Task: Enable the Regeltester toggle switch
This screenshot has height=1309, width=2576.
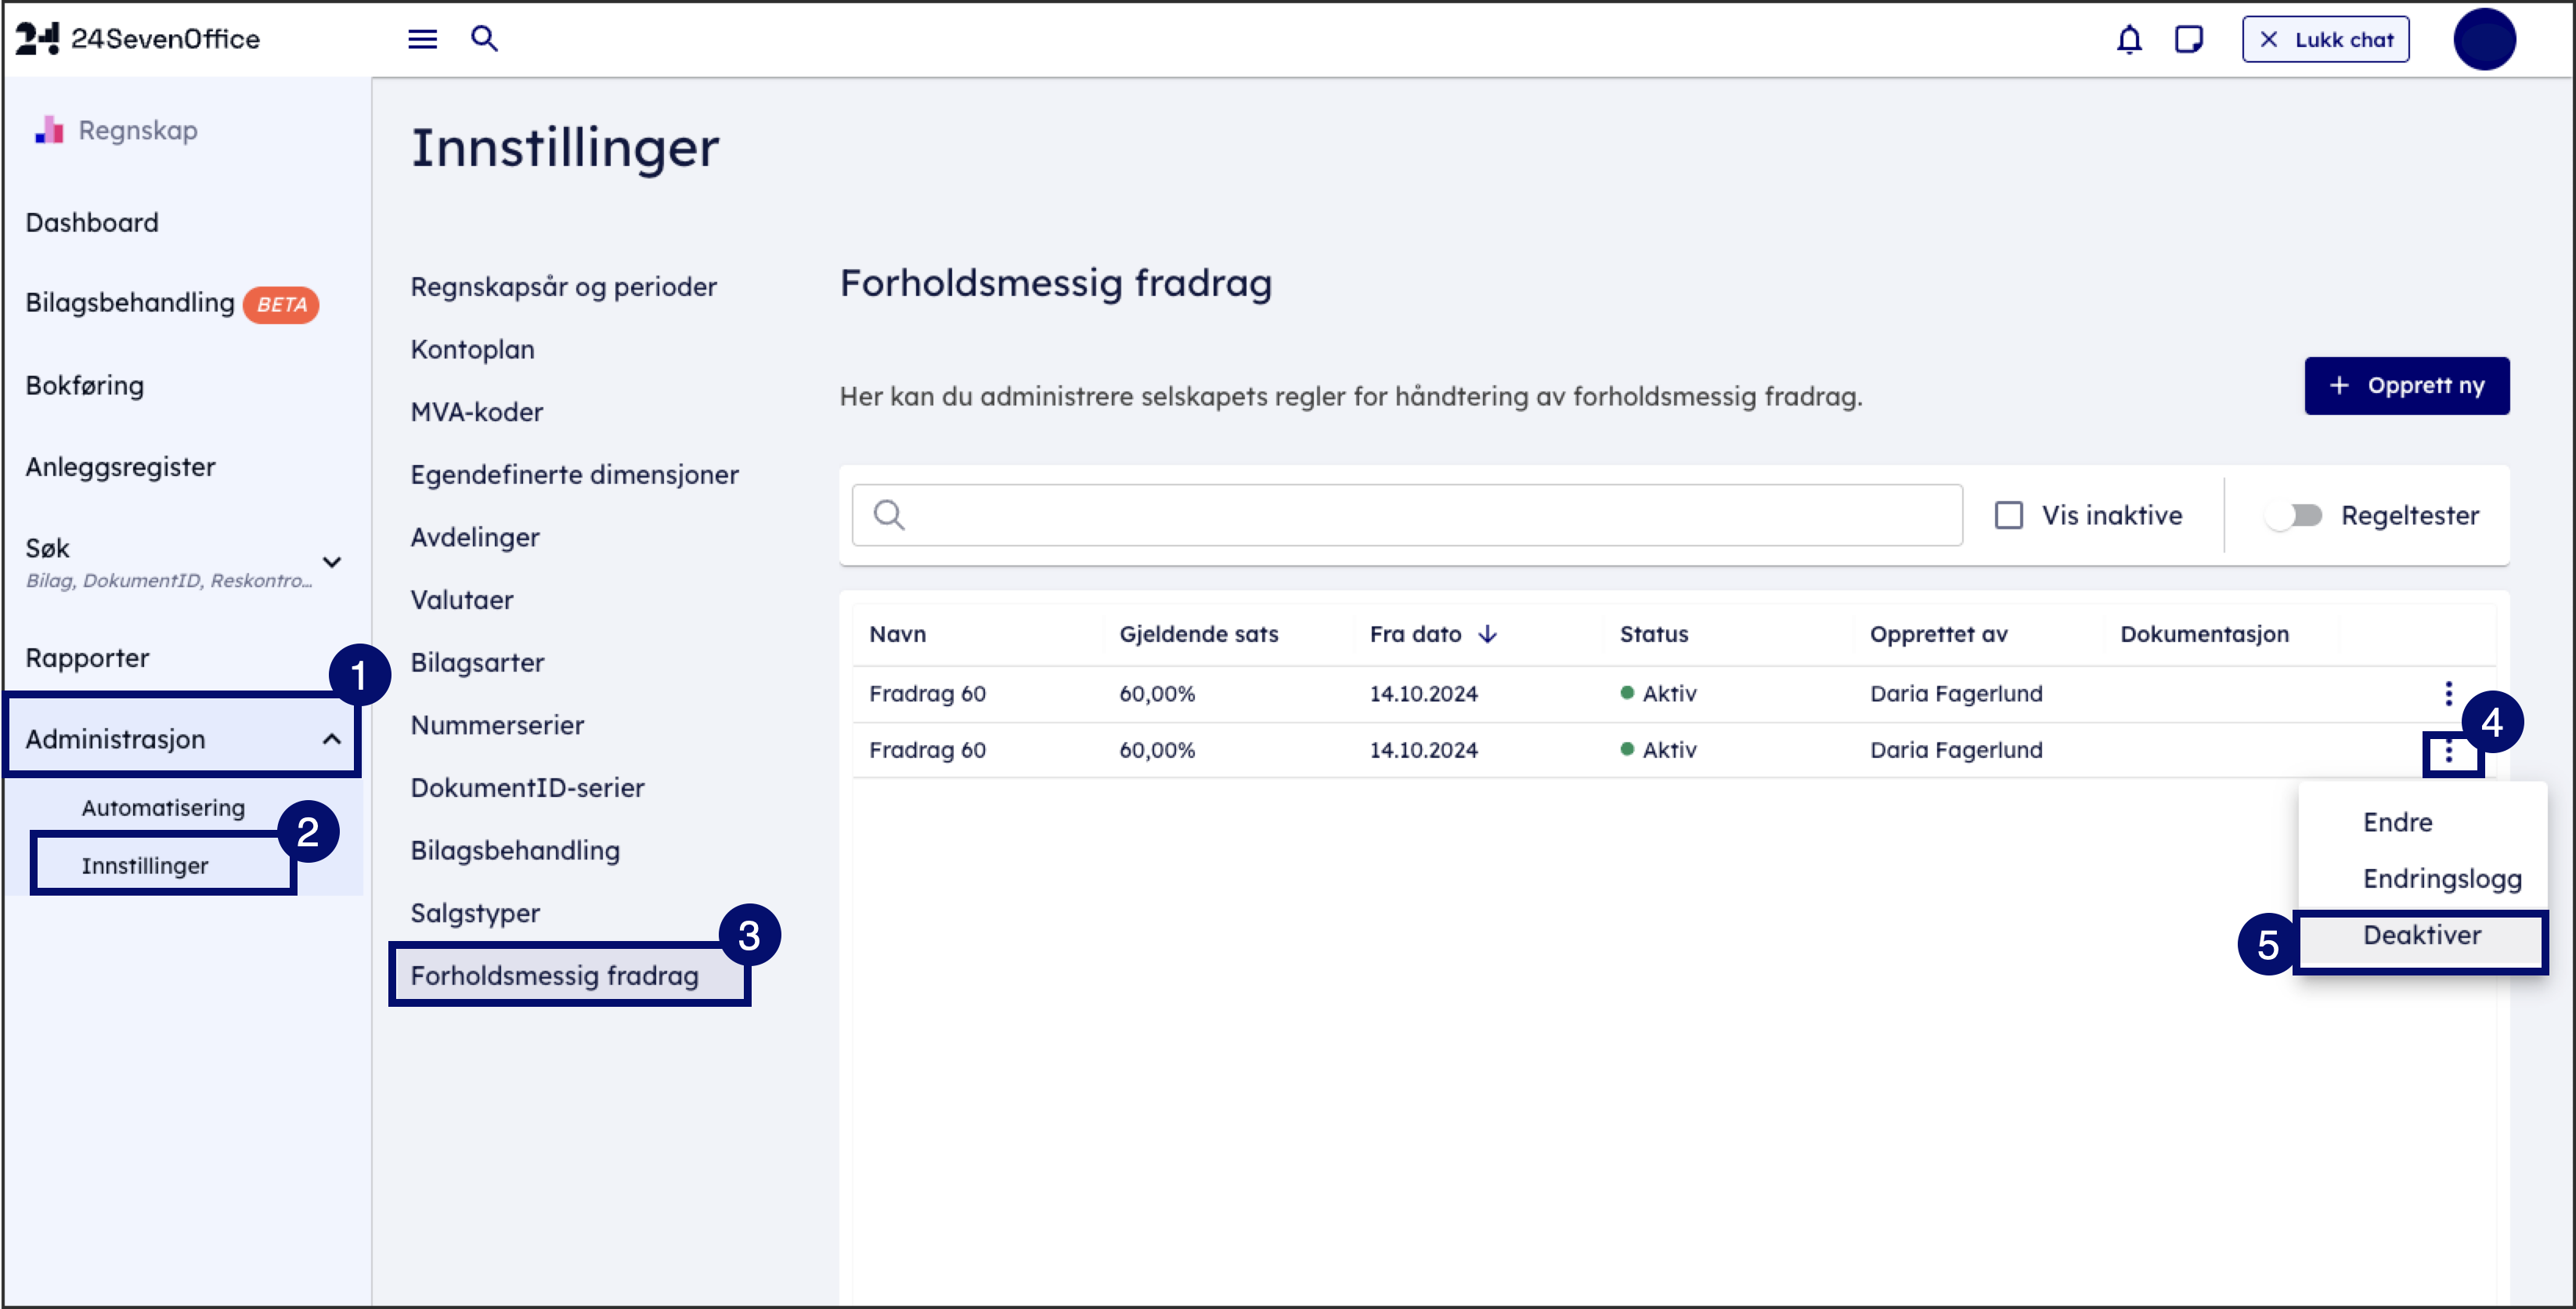Action: tap(2294, 515)
